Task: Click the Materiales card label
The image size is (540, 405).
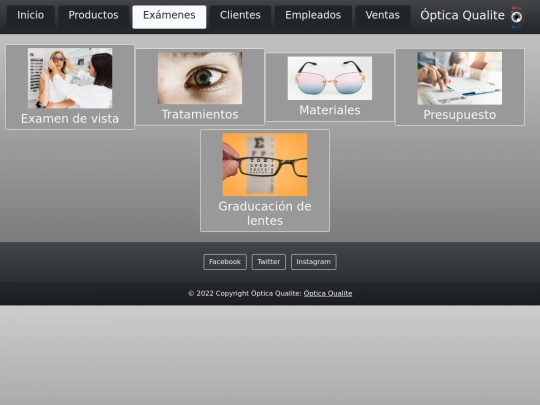Action: coord(330,110)
